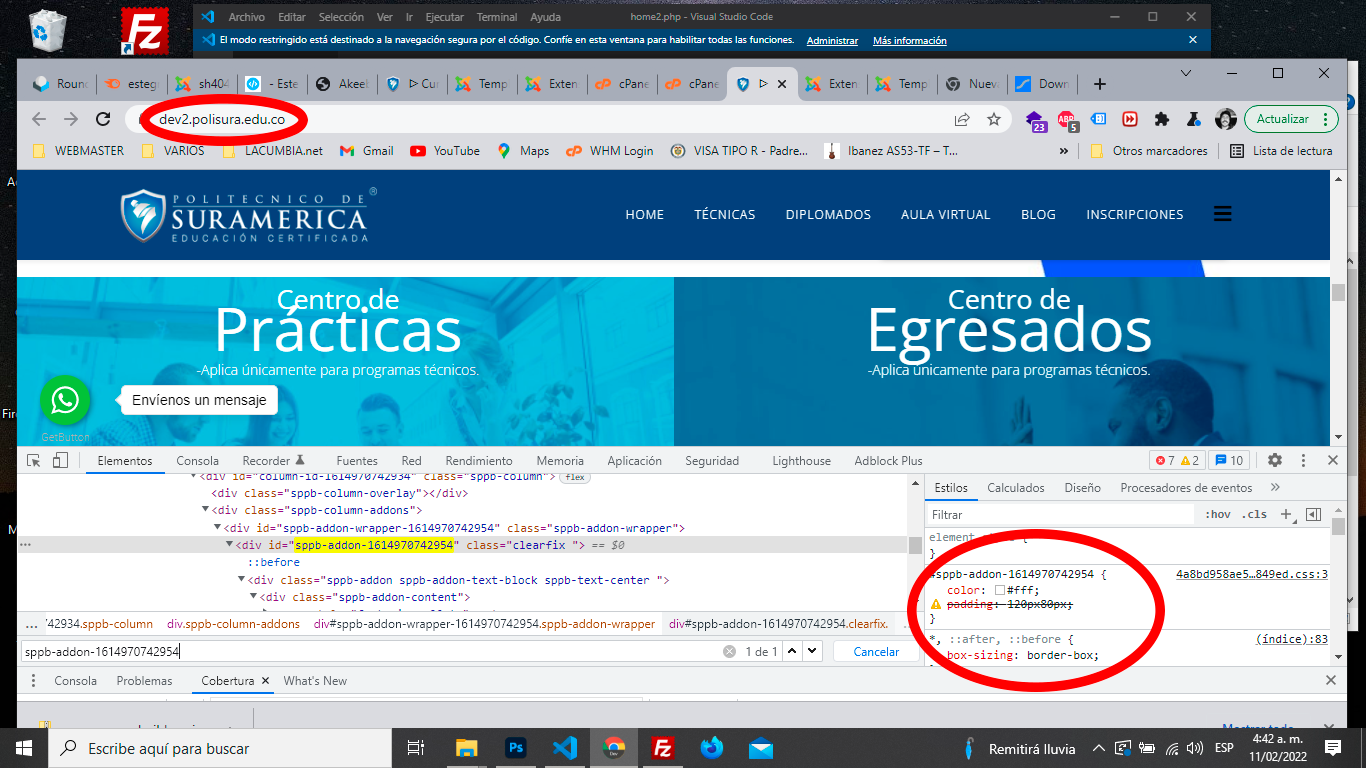Show hidden bookmarks with the chevron
Image resolution: width=1366 pixels, height=768 pixels.
(x=1063, y=151)
